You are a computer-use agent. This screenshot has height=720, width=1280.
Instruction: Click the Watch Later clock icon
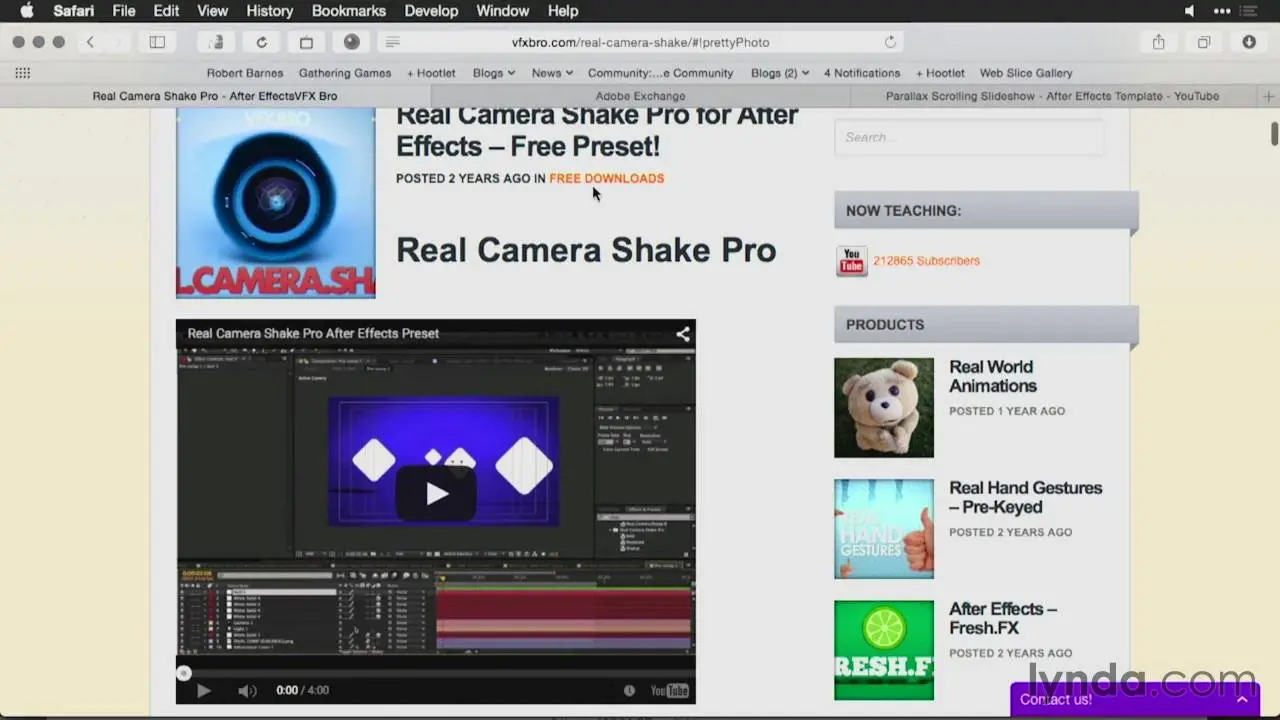pyautogui.click(x=629, y=690)
